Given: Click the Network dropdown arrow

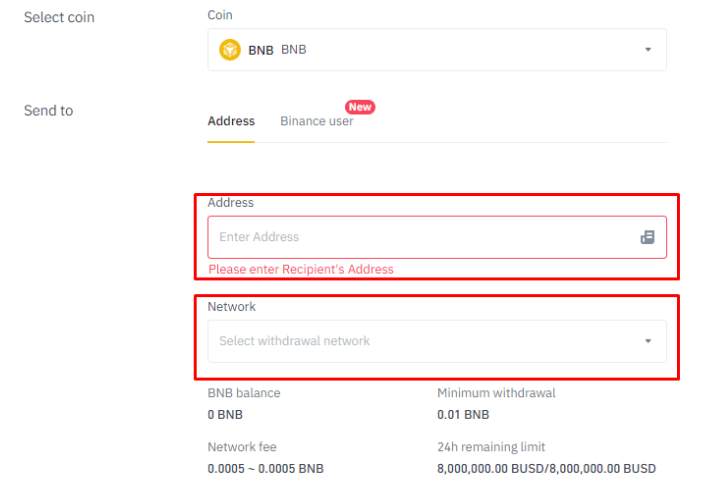Looking at the screenshot, I should [648, 341].
